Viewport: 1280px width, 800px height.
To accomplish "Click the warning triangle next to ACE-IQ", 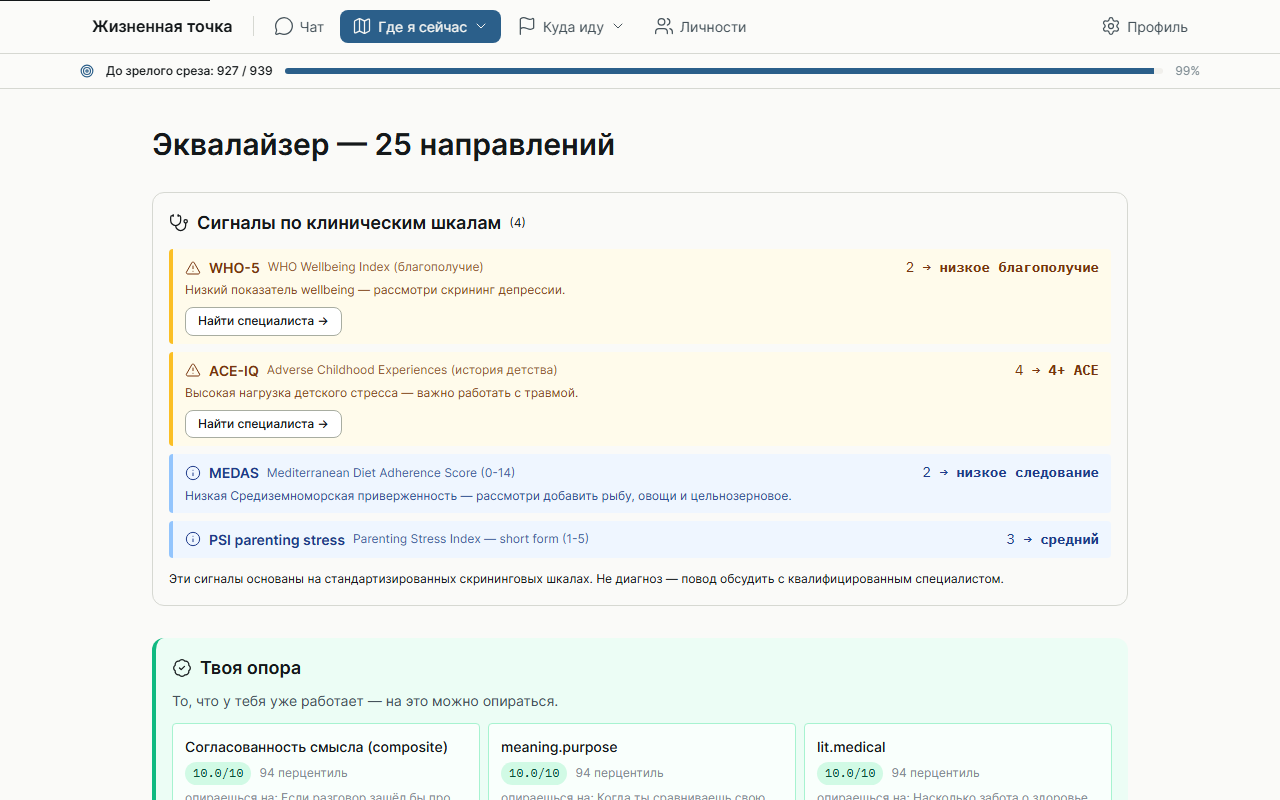I will pos(193,371).
